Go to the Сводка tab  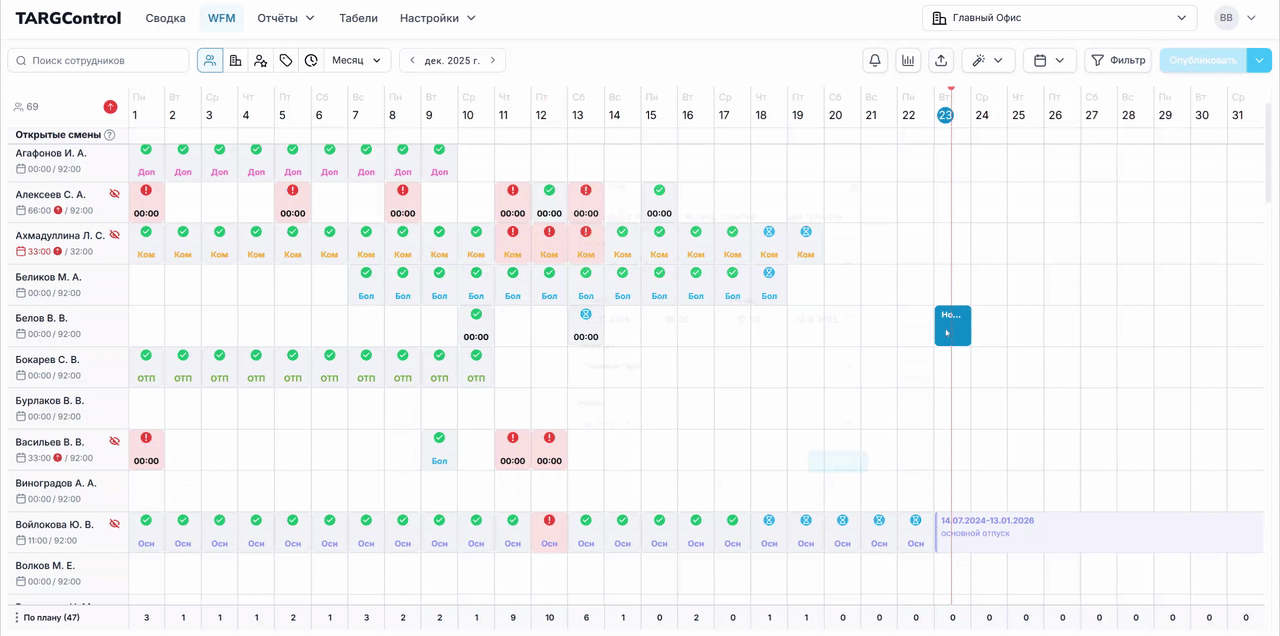coord(166,18)
